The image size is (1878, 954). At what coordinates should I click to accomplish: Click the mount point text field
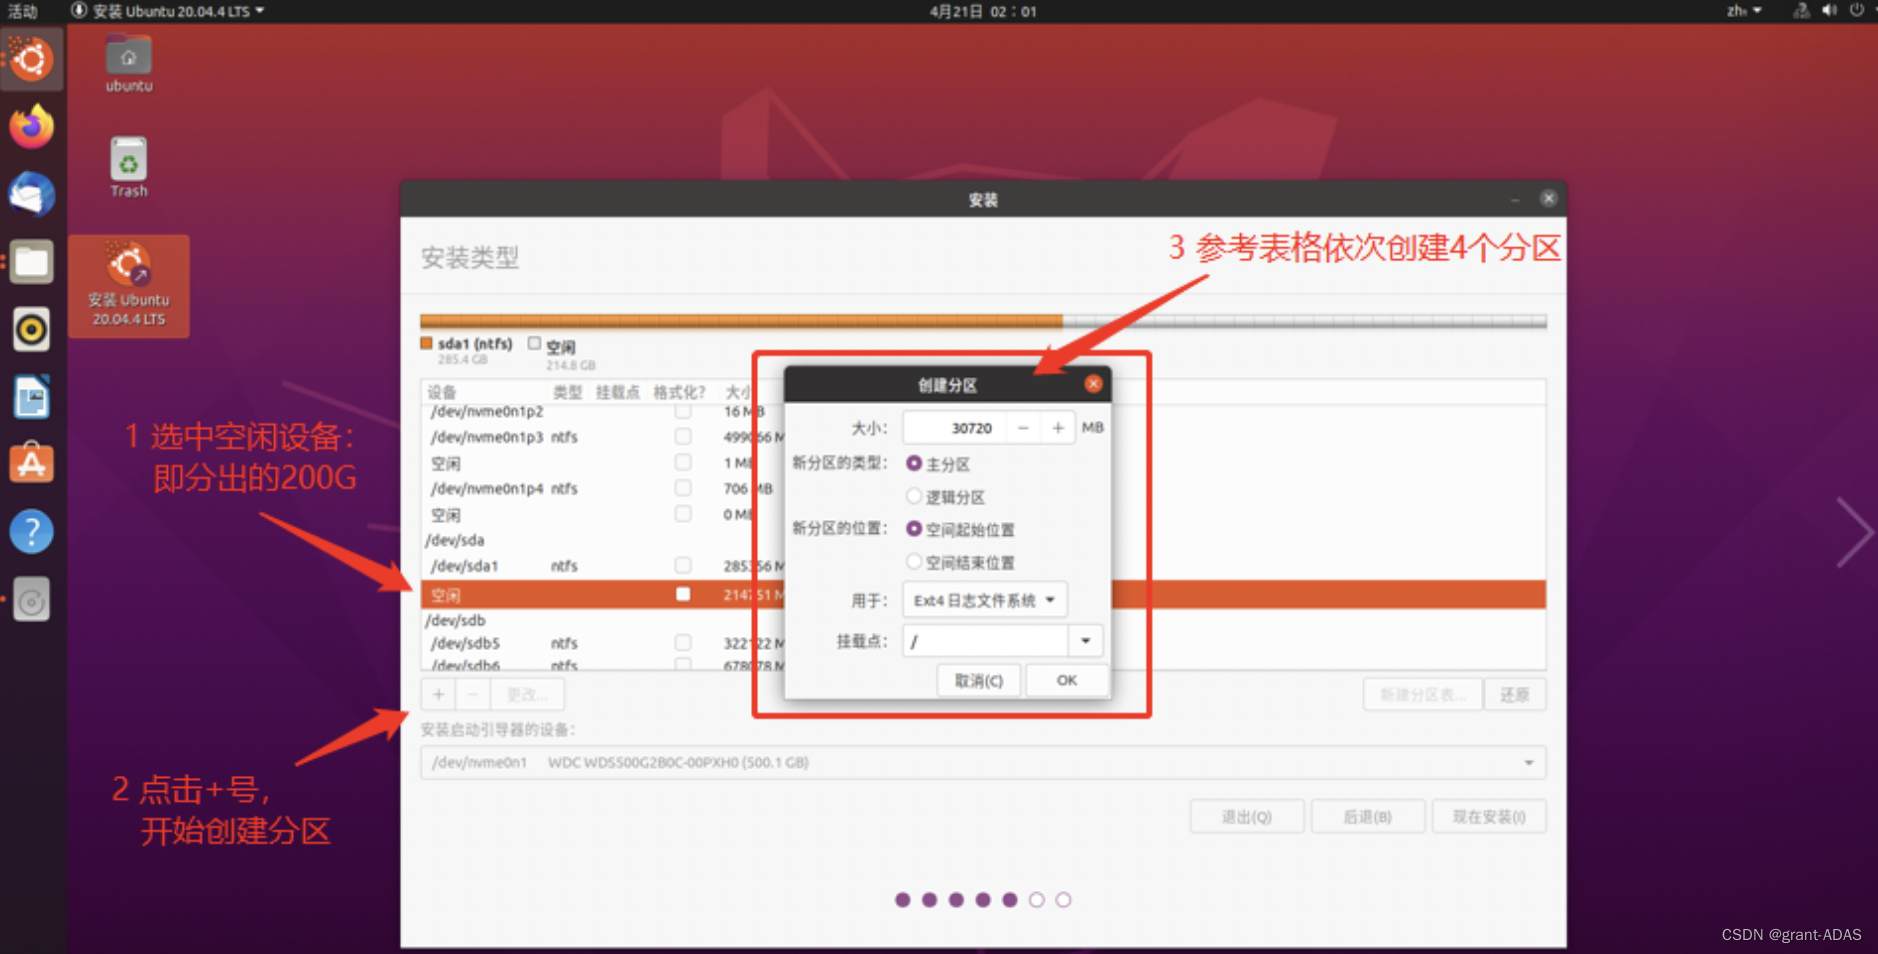(986, 640)
